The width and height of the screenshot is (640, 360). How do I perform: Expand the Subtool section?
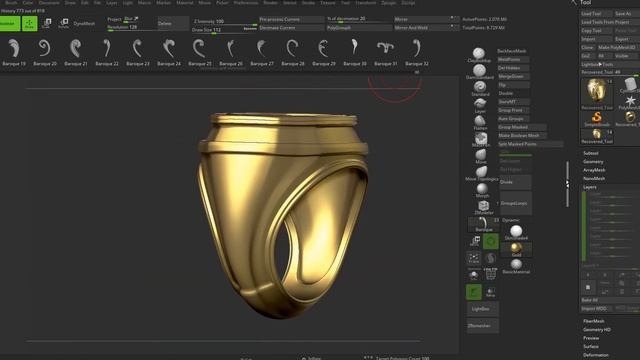(591, 153)
